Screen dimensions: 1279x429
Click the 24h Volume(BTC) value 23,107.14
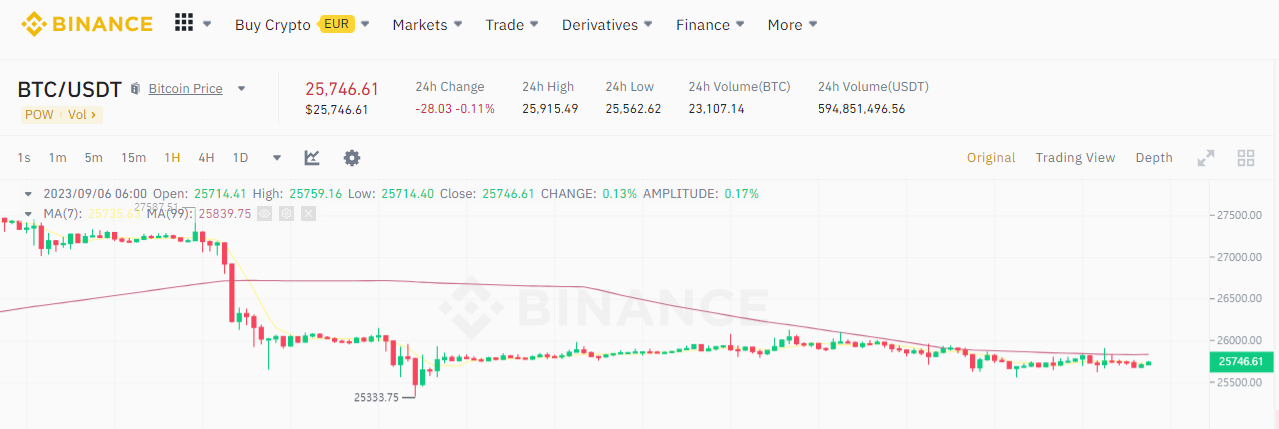tap(716, 109)
